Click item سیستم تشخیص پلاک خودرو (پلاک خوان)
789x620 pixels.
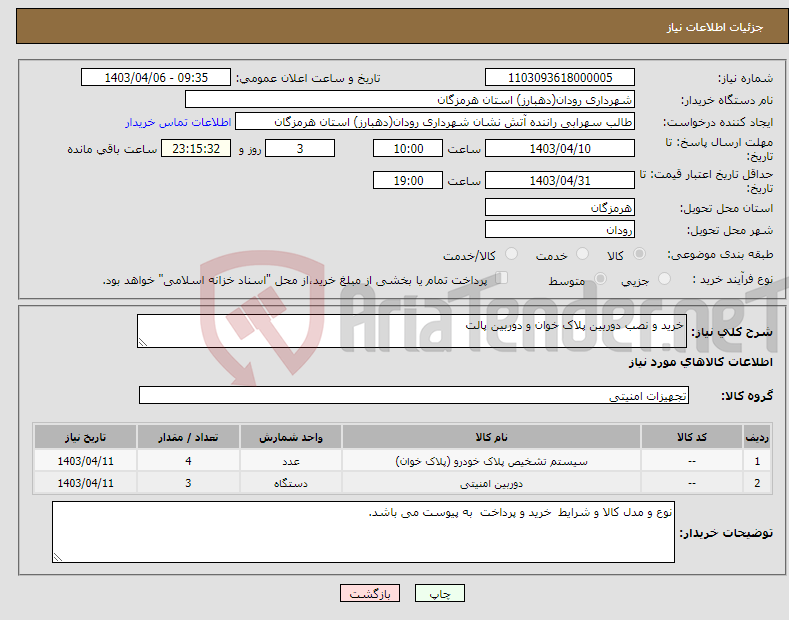(x=491, y=461)
